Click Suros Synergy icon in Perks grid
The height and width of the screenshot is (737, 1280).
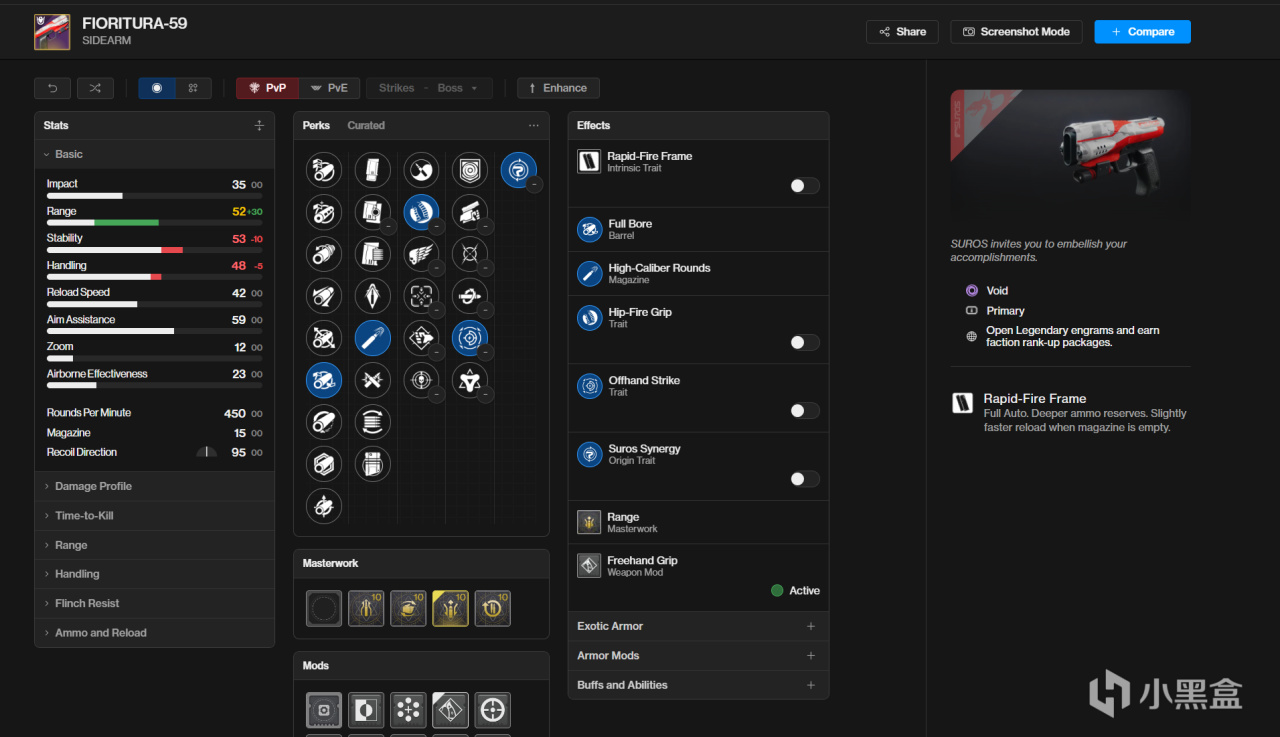[x=518, y=170]
